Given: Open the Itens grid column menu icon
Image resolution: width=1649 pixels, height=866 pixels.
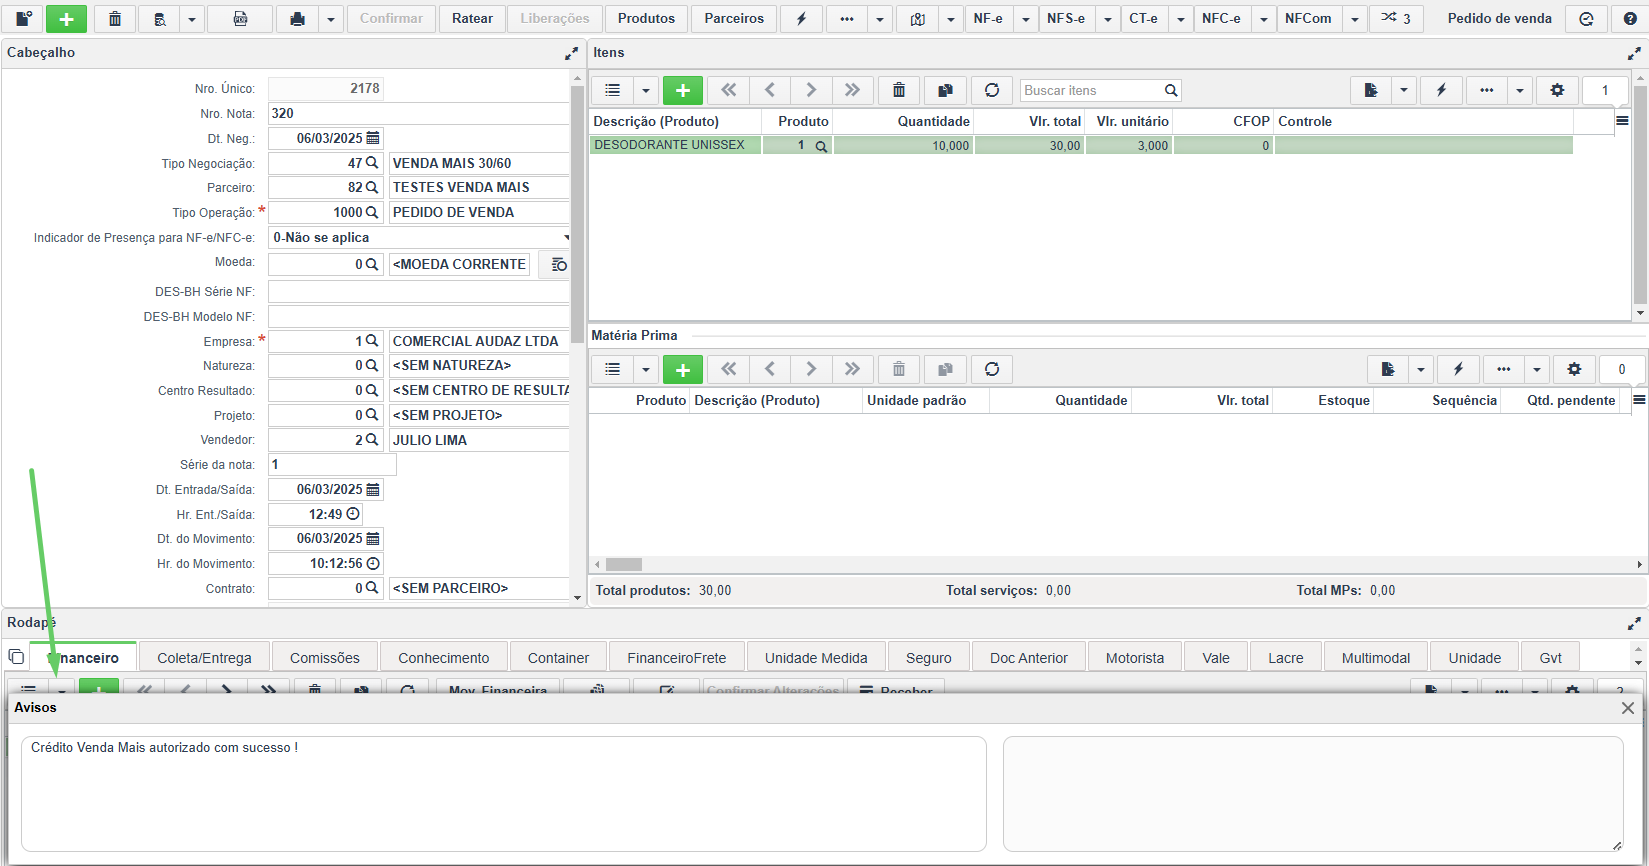Looking at the screenshot, I should click(x=1622, y=121).
